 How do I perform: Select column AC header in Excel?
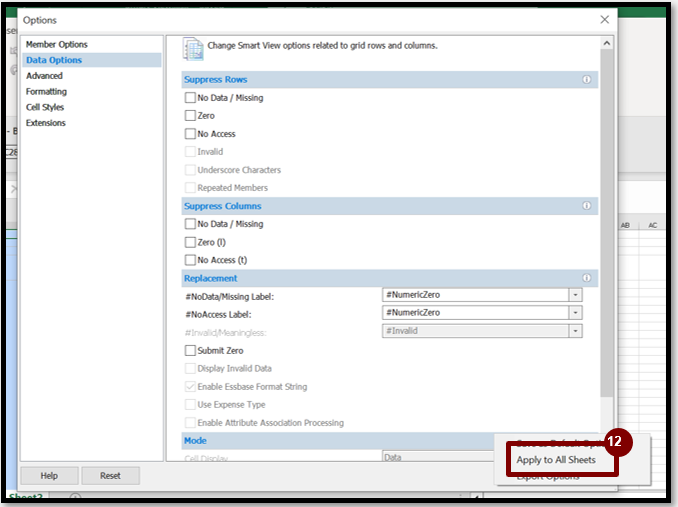(x=652, y=225)
